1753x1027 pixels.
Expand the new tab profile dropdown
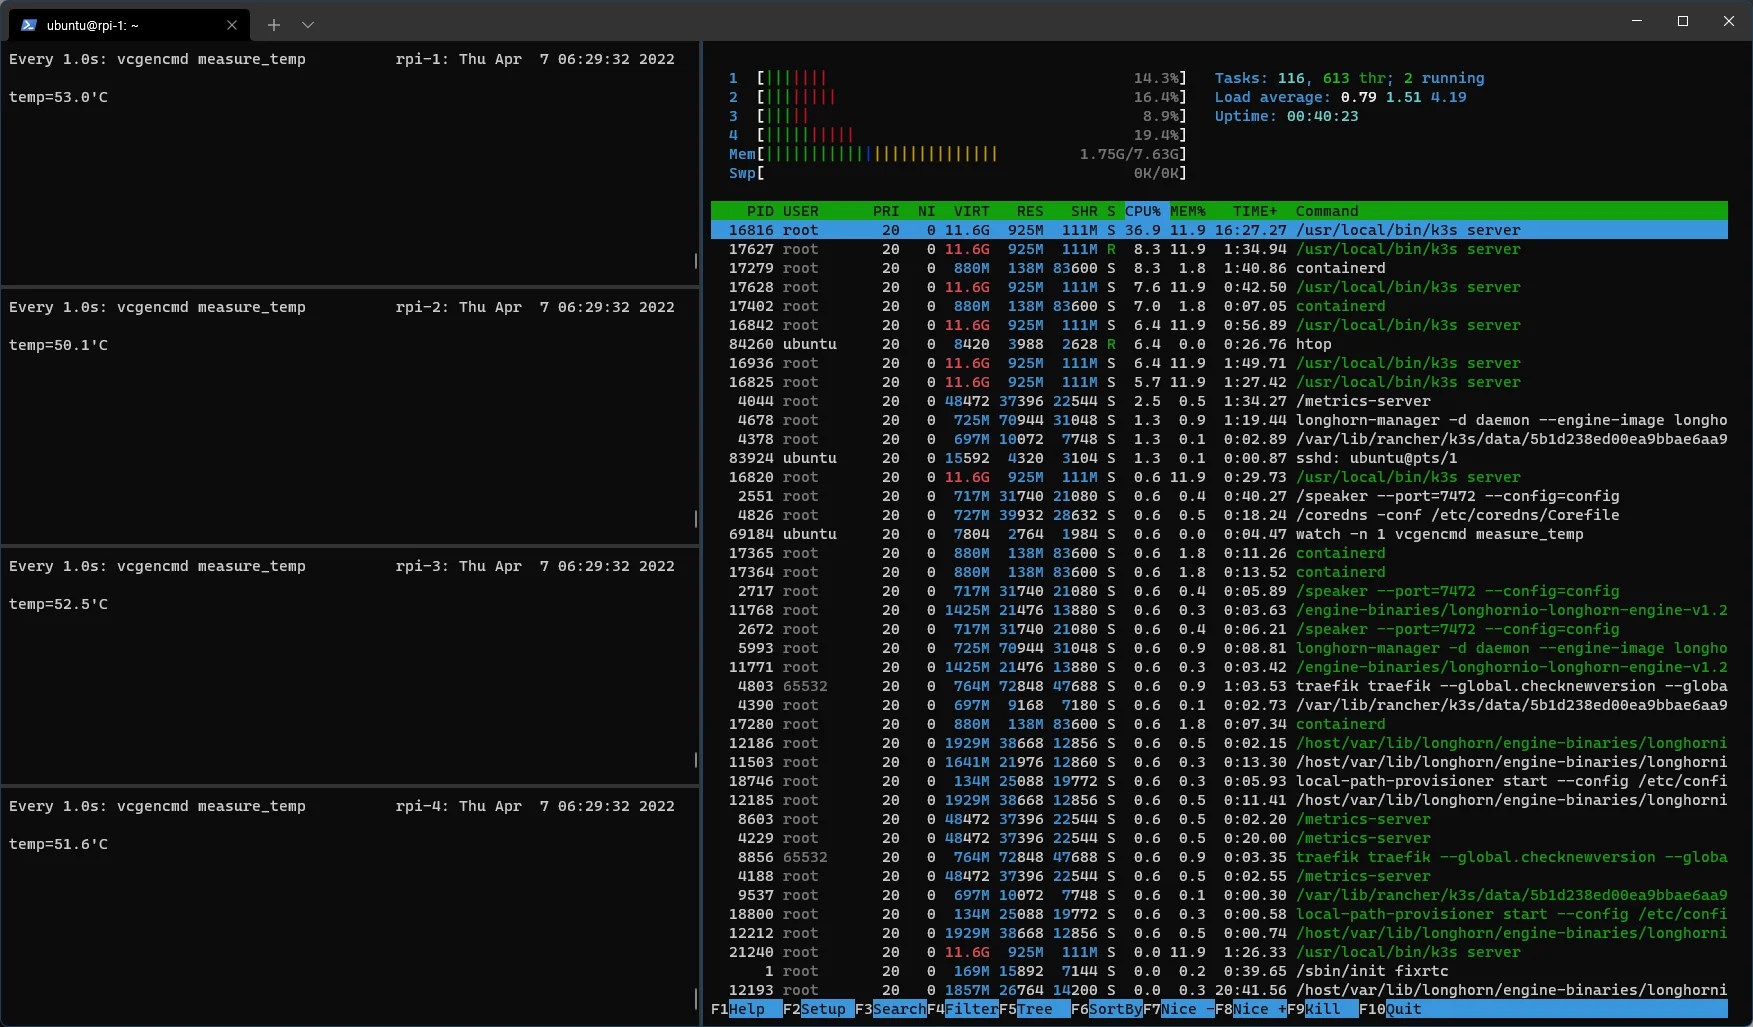click(x=308, y=25)
